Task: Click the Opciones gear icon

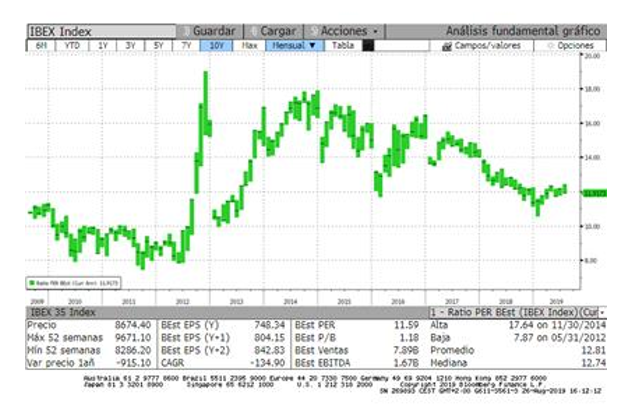Action: click(550, 46)
